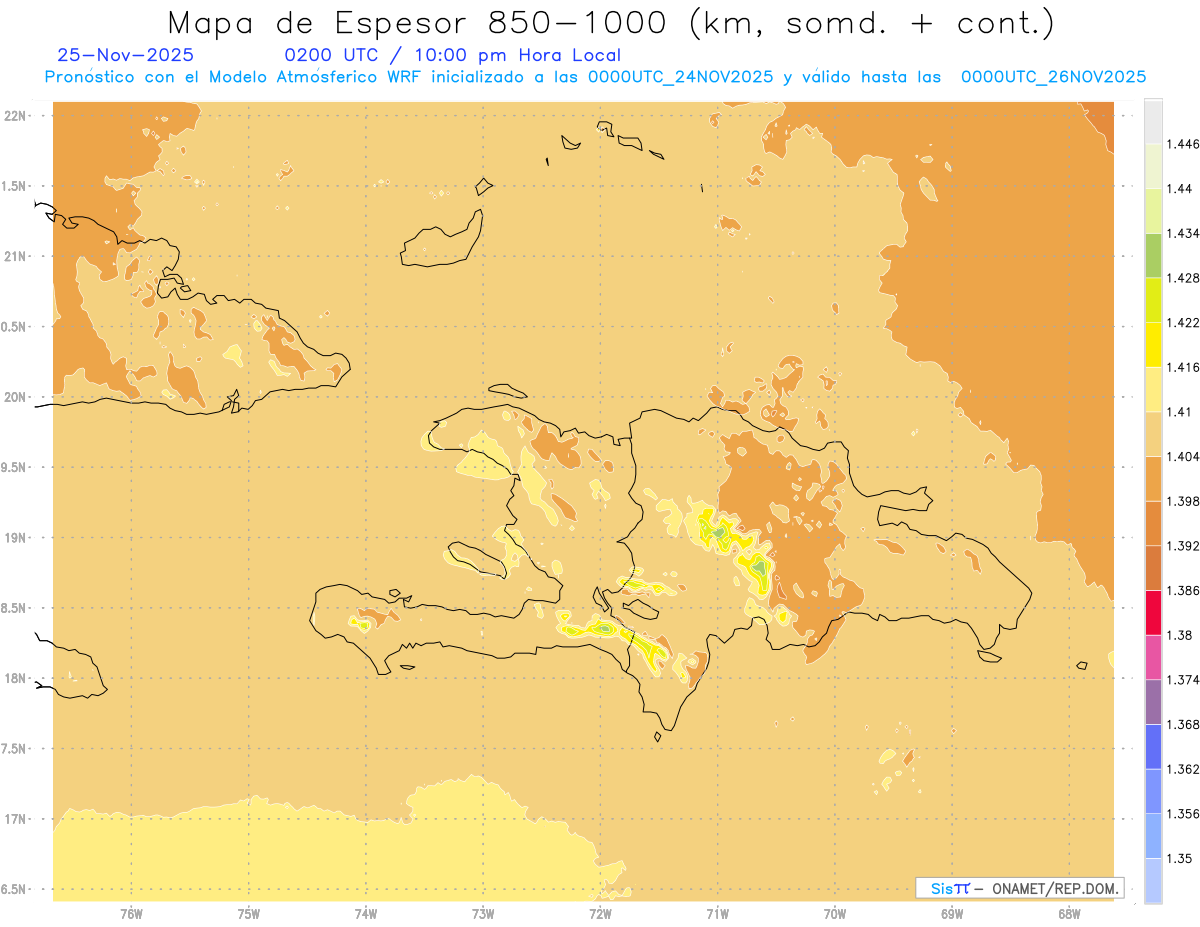
Task: Click the legend value 1.41
Action: click(1180, 412)
